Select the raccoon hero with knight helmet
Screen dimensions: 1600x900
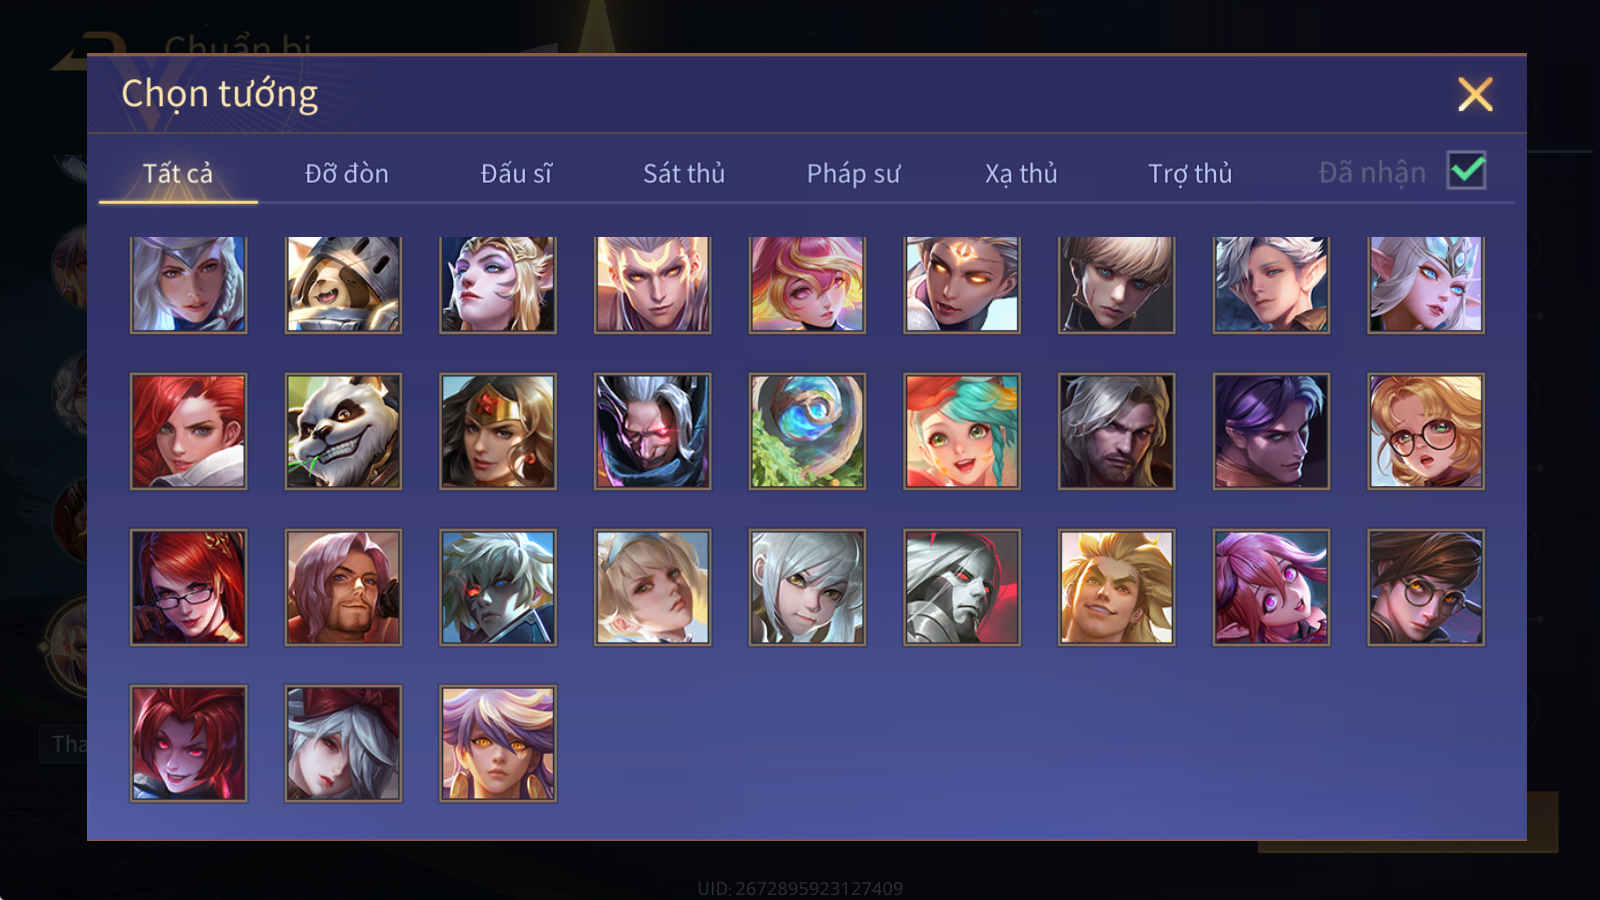(343, 284)
